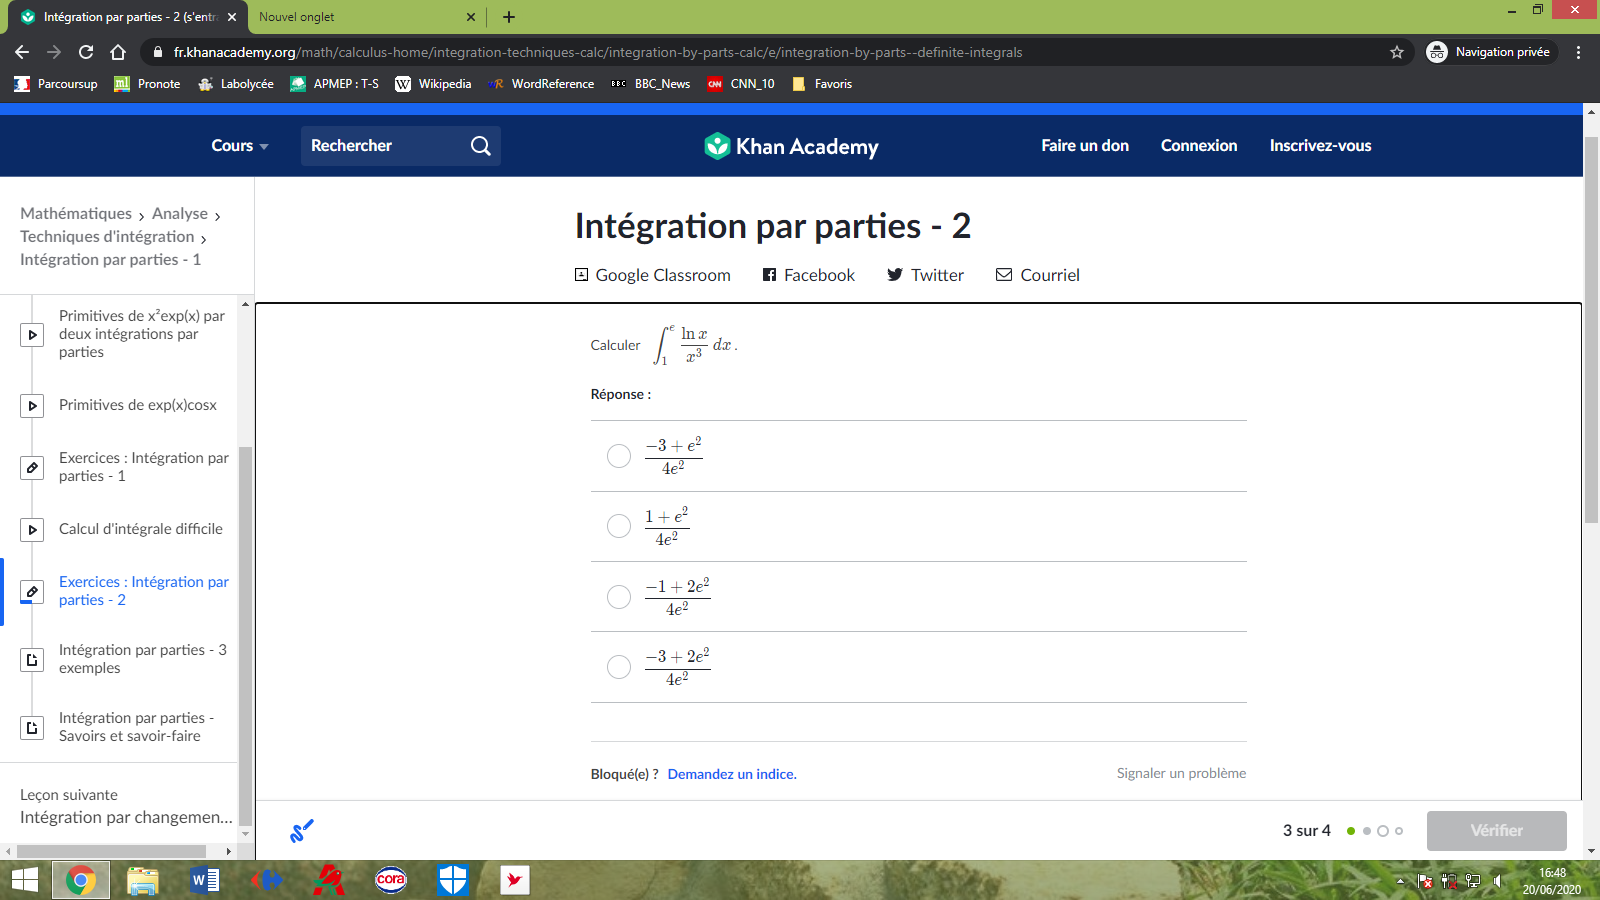Viewport: 1600px width, 900px height.
Task: Share via Facebook icon
Action: [x=769, y=275]
